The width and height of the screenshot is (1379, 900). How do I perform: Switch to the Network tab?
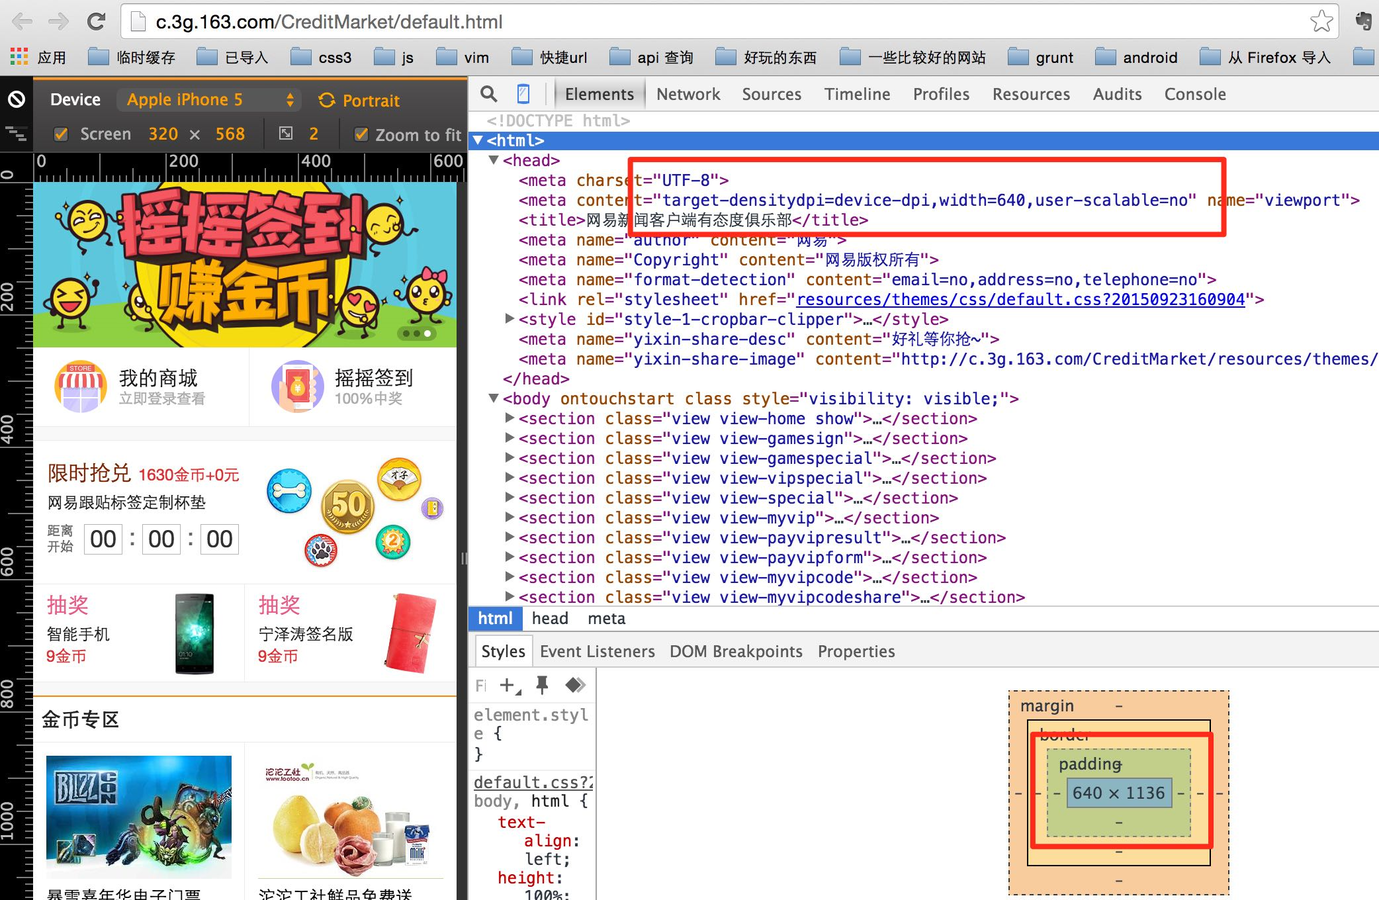point(688,94)
